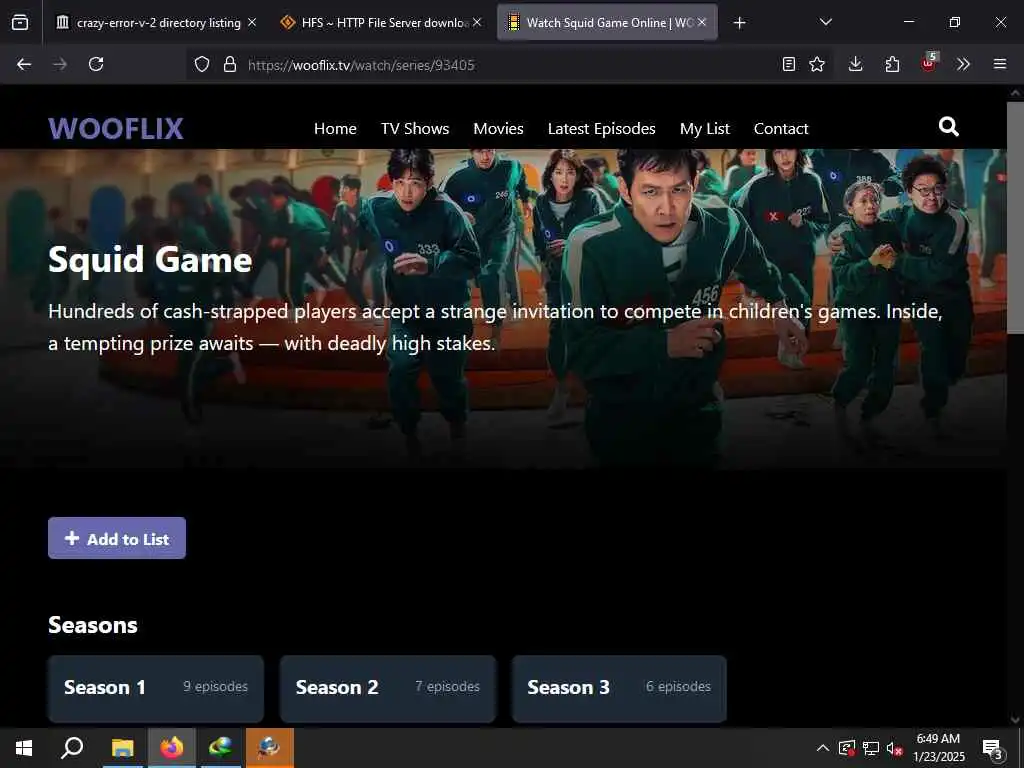Open File Explorer from taskbar
1024x768 pixels.
pyautogui.click(x=122, y=748)
